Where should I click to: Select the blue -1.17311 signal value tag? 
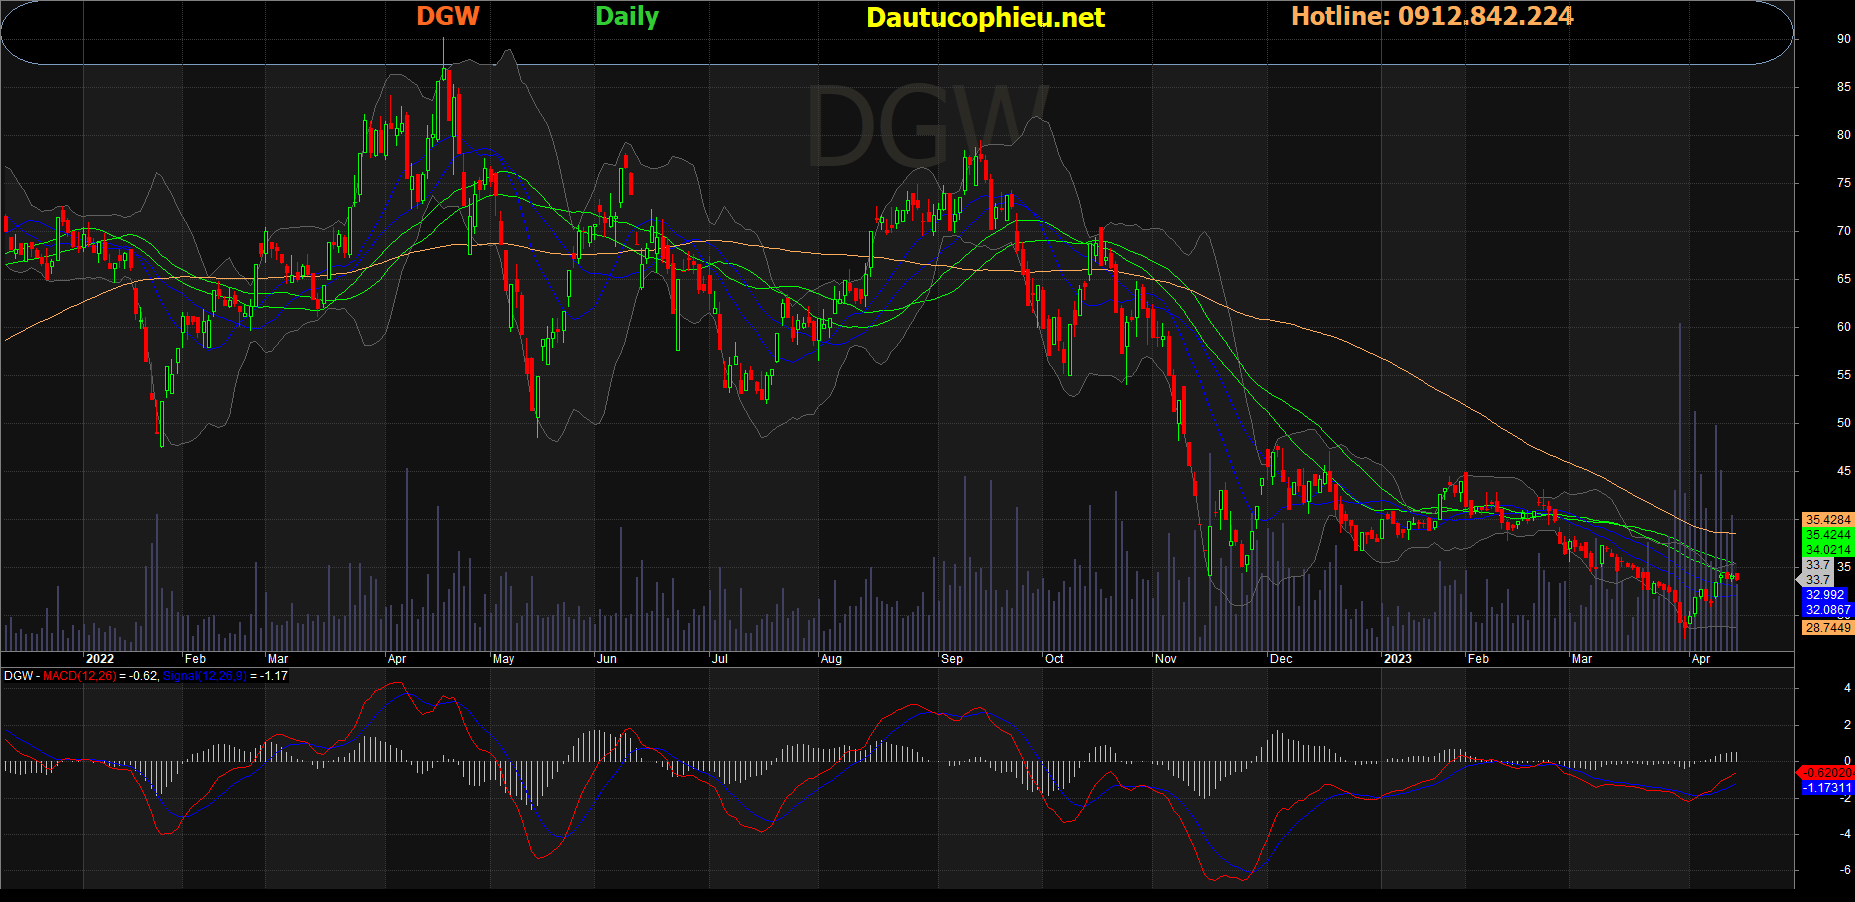[x=1828, y=788]
